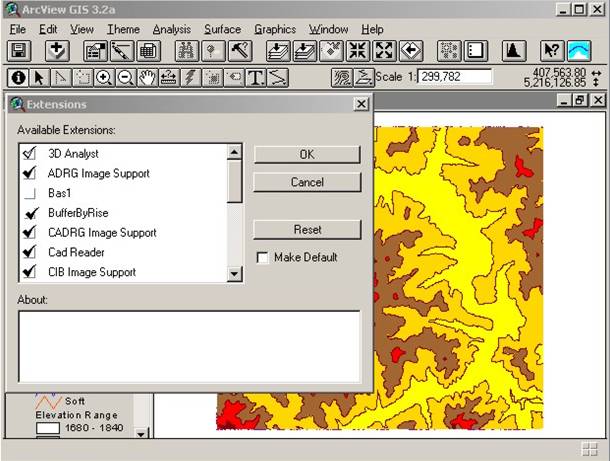Check the Make Default checkbox

pos(262,258)
